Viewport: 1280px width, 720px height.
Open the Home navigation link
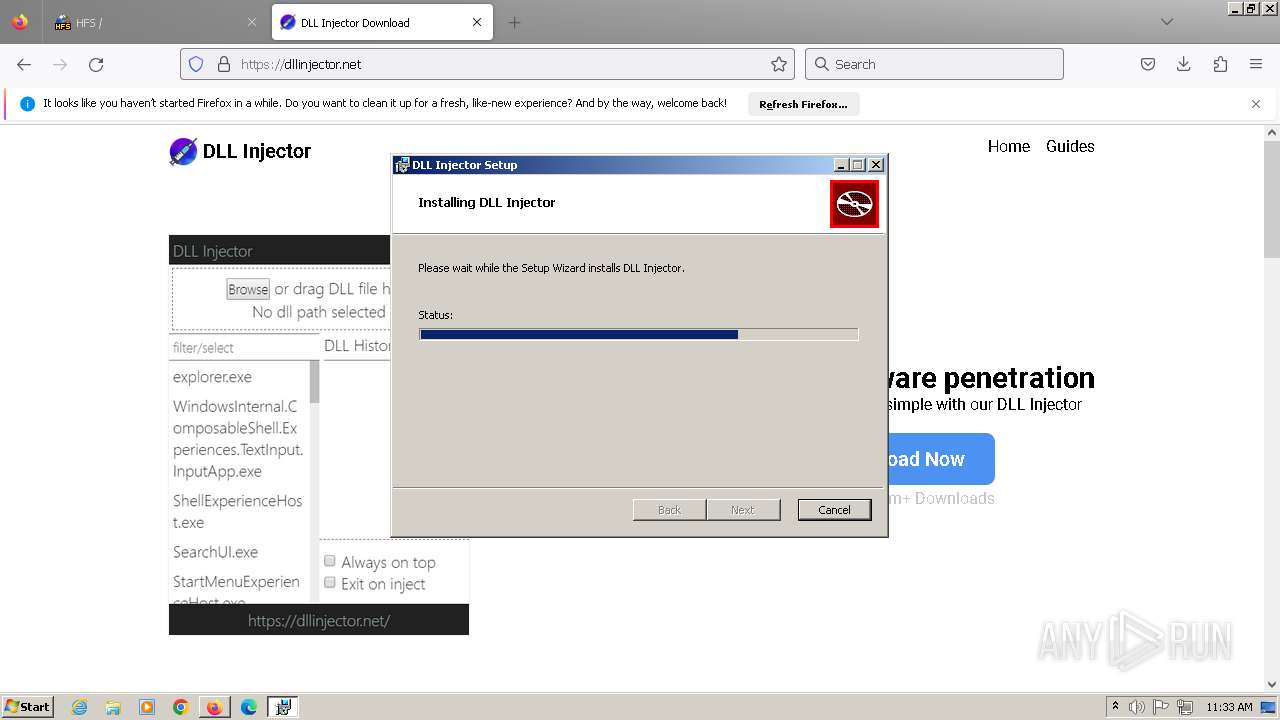[x=1008, y=146]
